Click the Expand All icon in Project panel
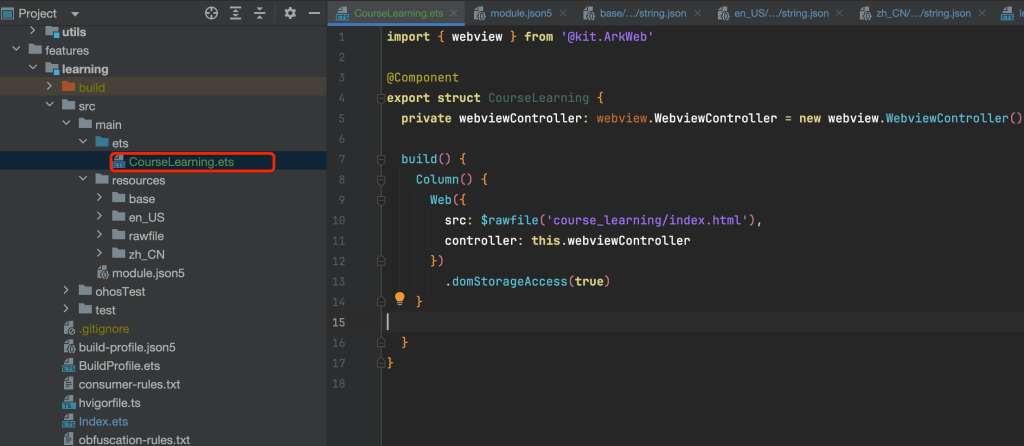The width and height of the screenshot is (1024, 446). tap(236, 13)
